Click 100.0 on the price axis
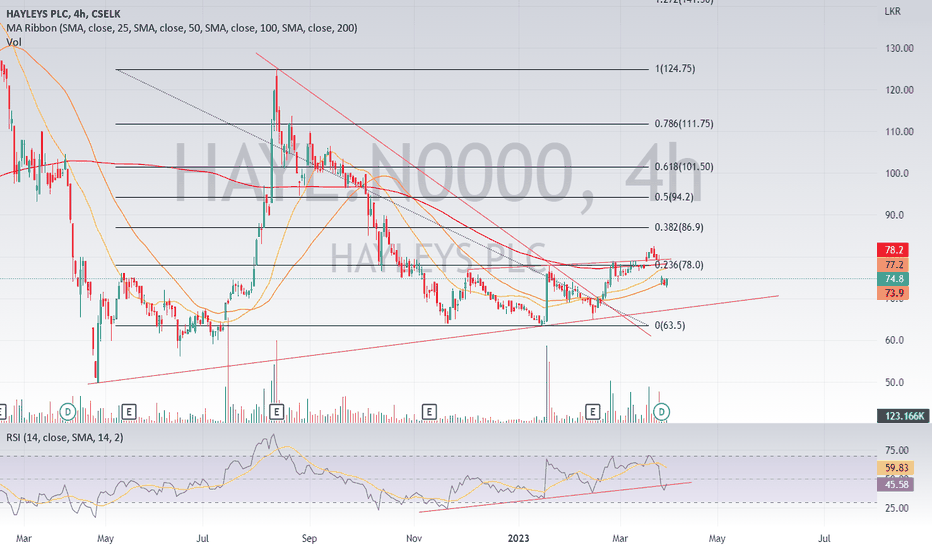Image resolution: width=932 pixels, height=550 pixels. click(x=897, y=174)
